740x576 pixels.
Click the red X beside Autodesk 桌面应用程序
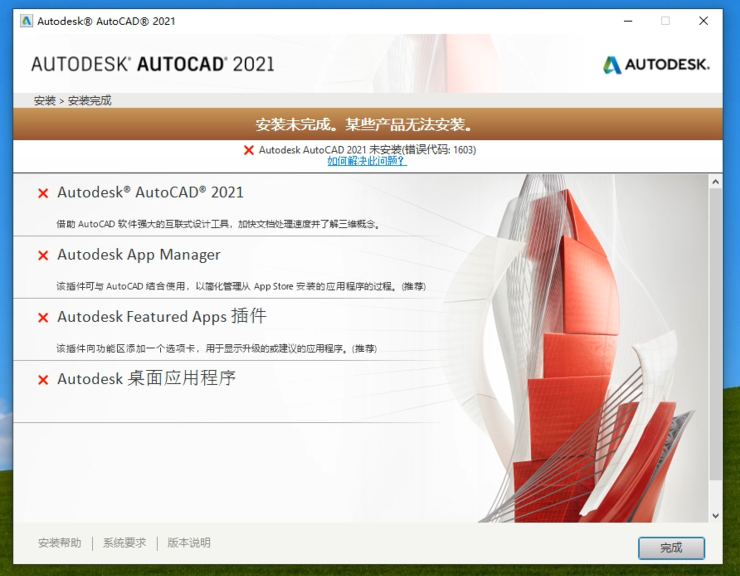pyautogui.click(x=43, y=380)
